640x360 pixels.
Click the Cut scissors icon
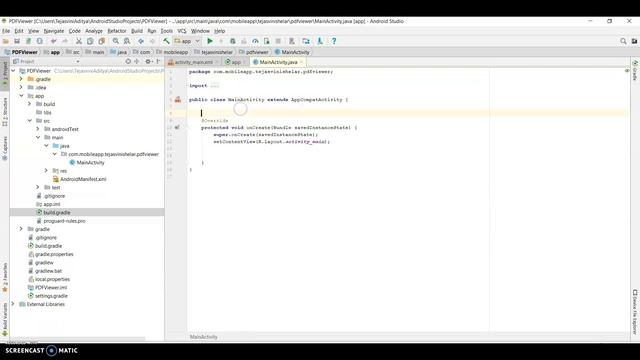tap(79, 41)
